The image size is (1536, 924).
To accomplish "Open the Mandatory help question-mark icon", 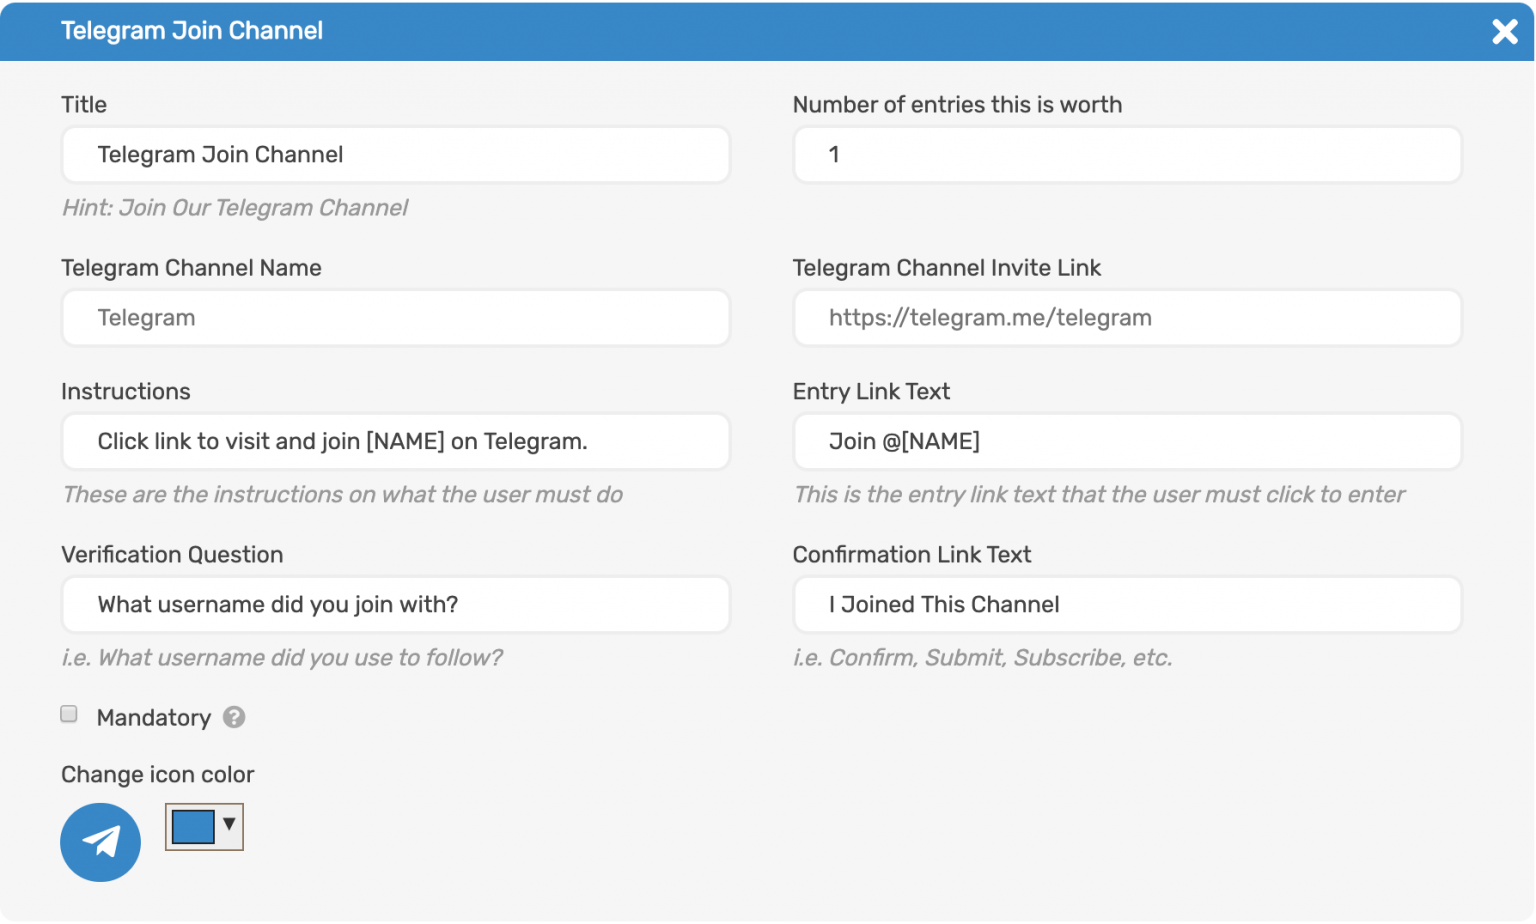I will click(x=234, y=717).
